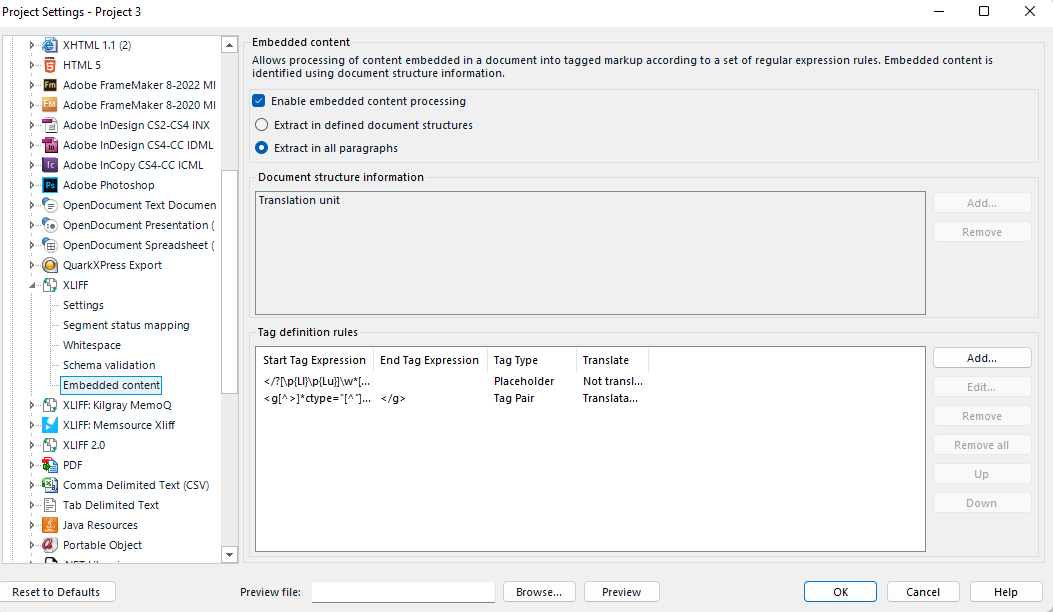Open the HTML 5 file type icon
This screenshot has width=1053, height=612.
(48, 65)
